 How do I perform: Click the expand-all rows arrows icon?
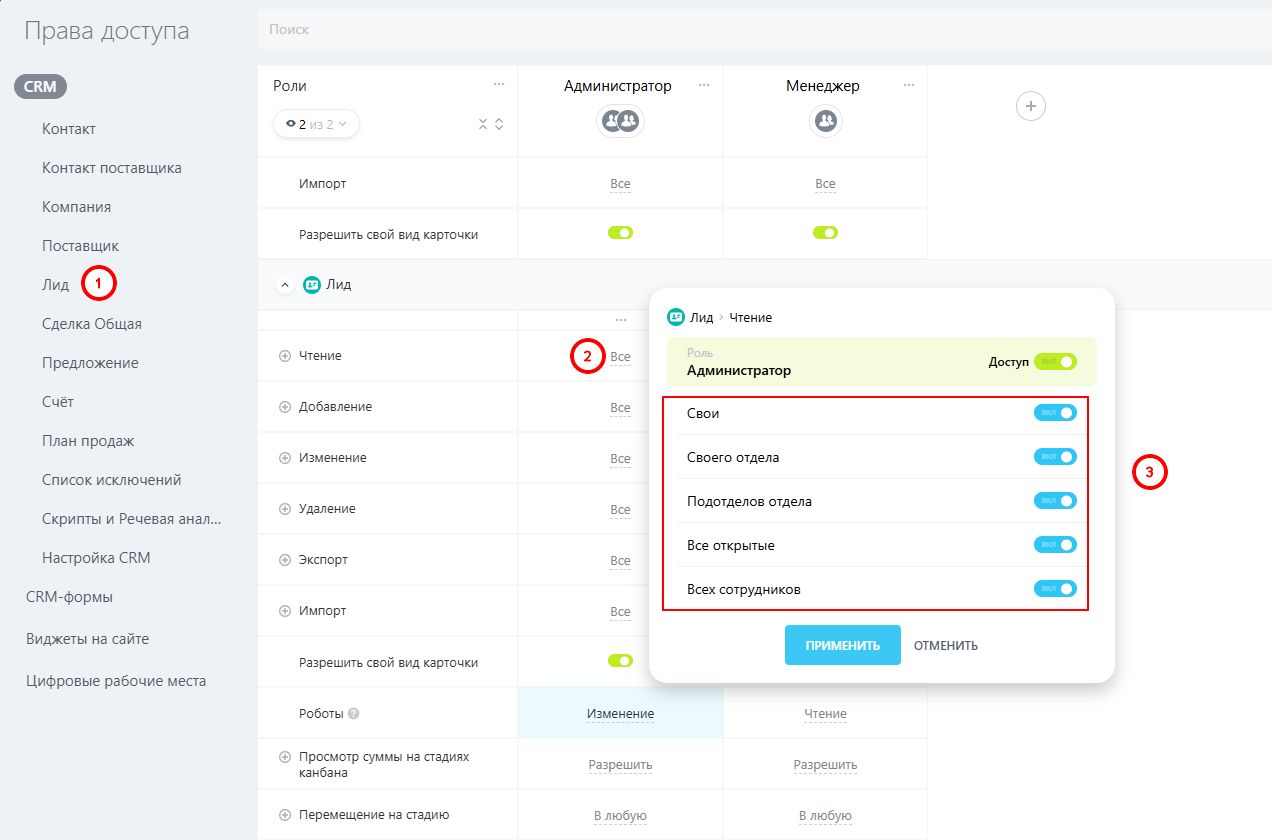tap(499, 124)
